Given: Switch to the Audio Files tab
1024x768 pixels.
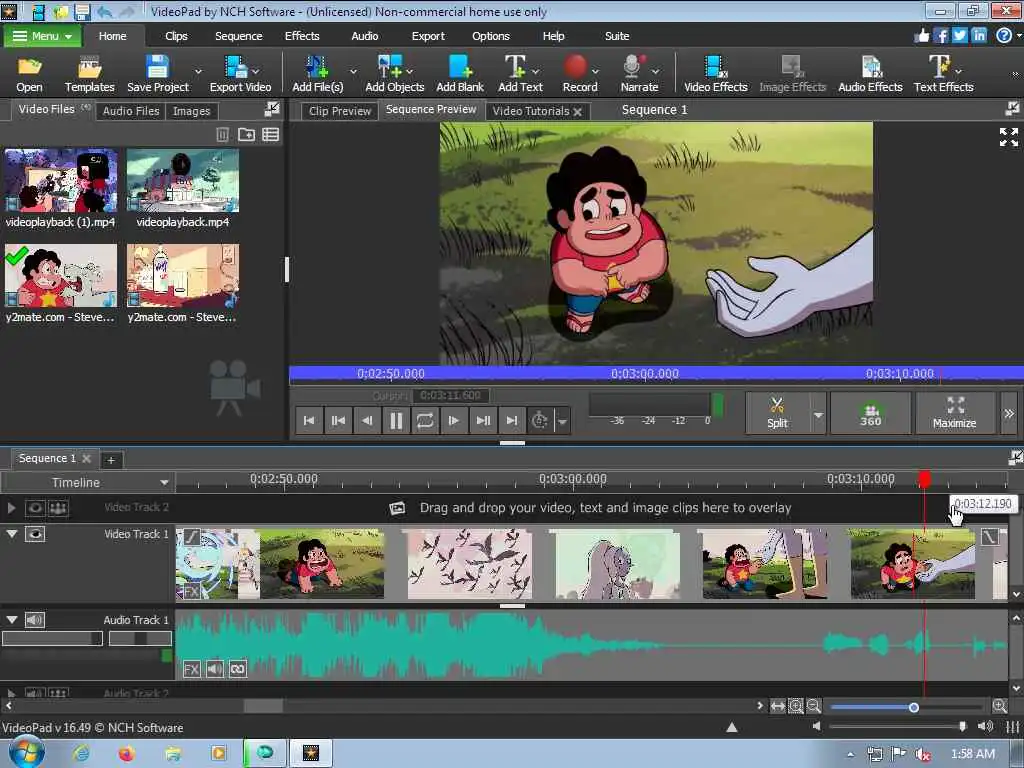Looking at the screenshot, I should coord(131,111).
